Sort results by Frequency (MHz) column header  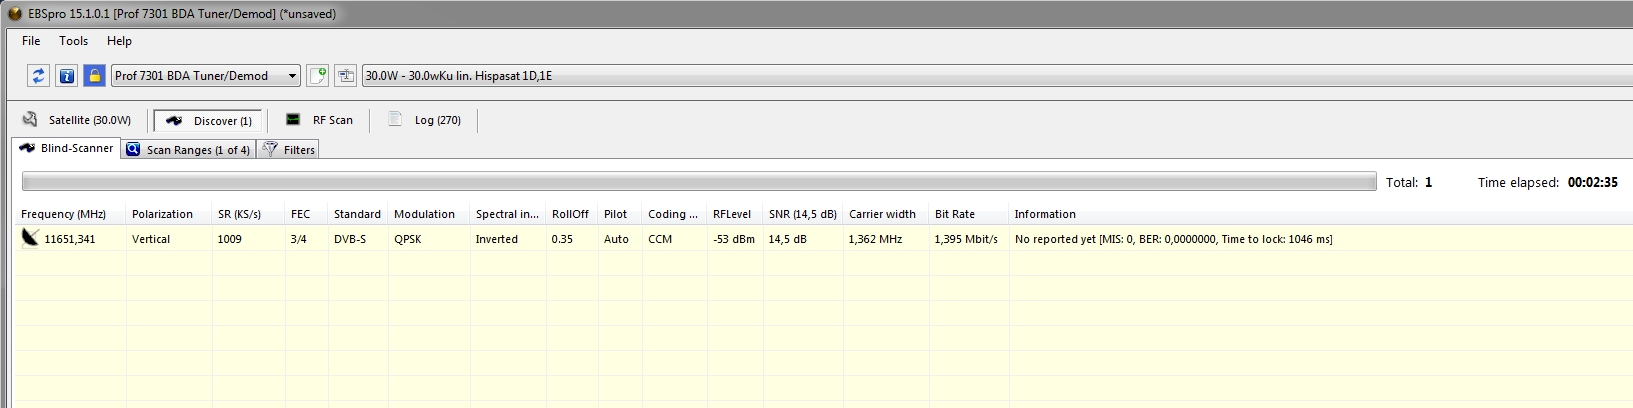click(63, 214)
